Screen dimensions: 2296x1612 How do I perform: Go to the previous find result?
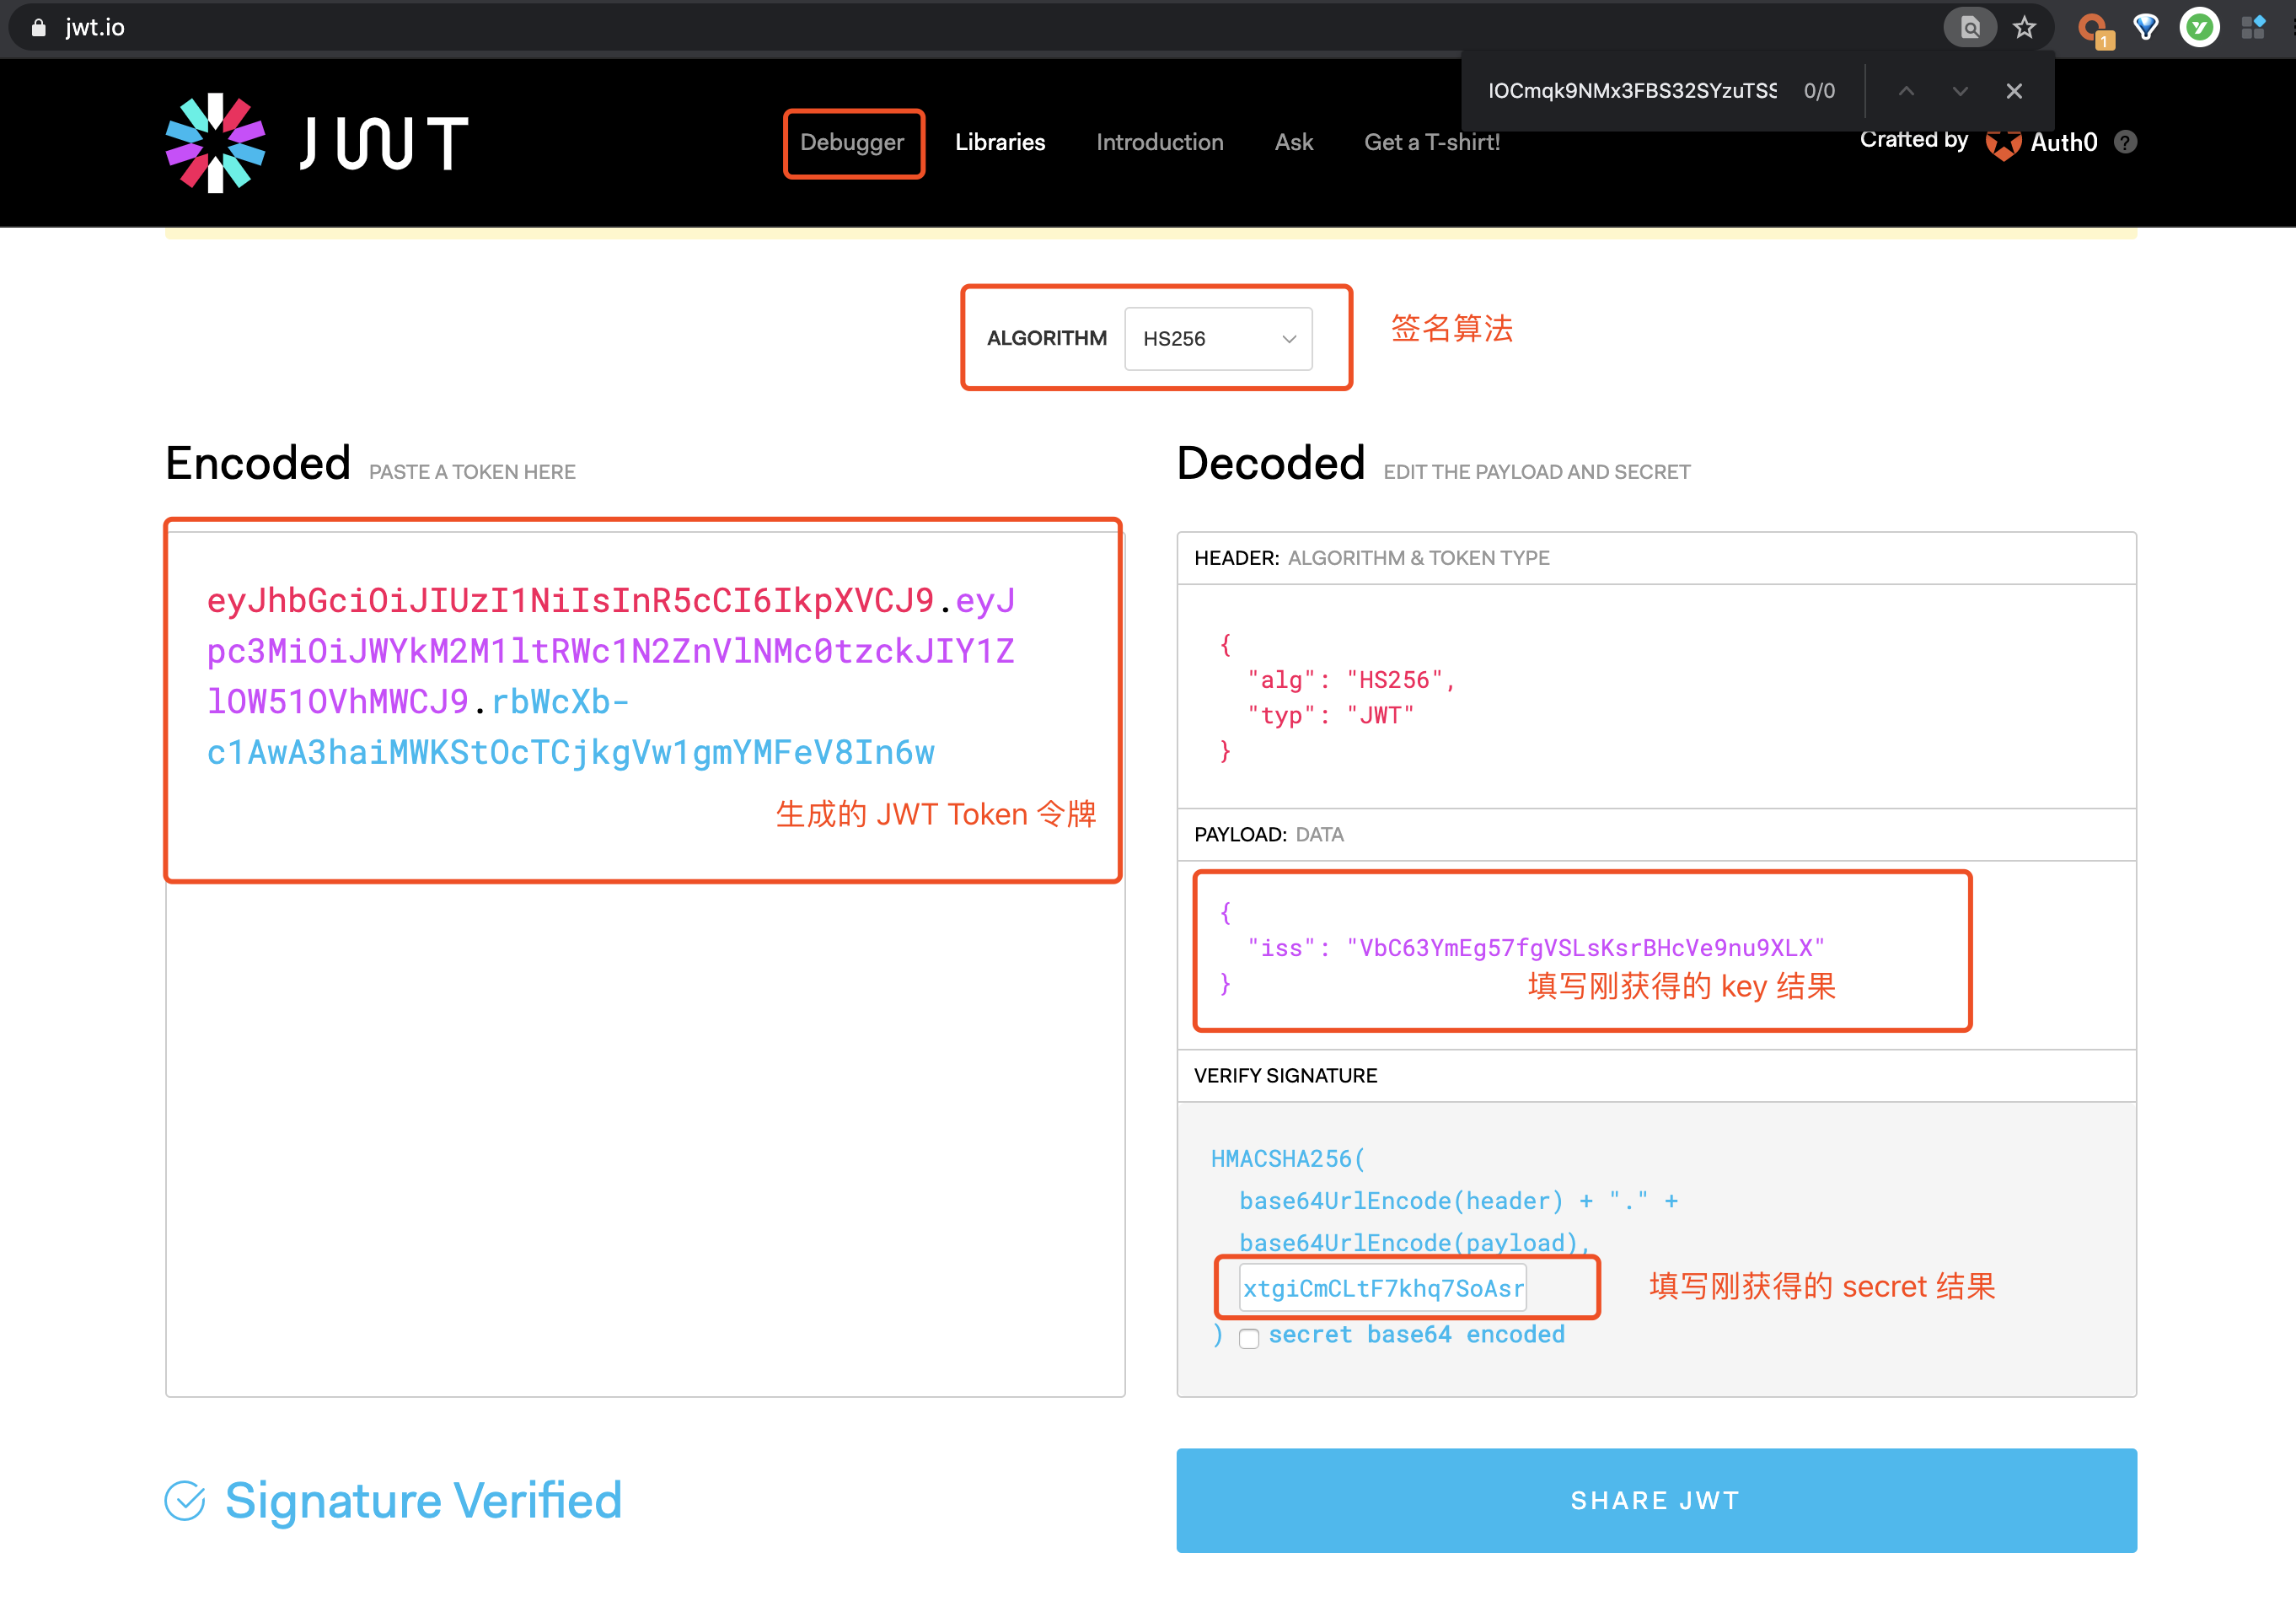pos(1906,91)
